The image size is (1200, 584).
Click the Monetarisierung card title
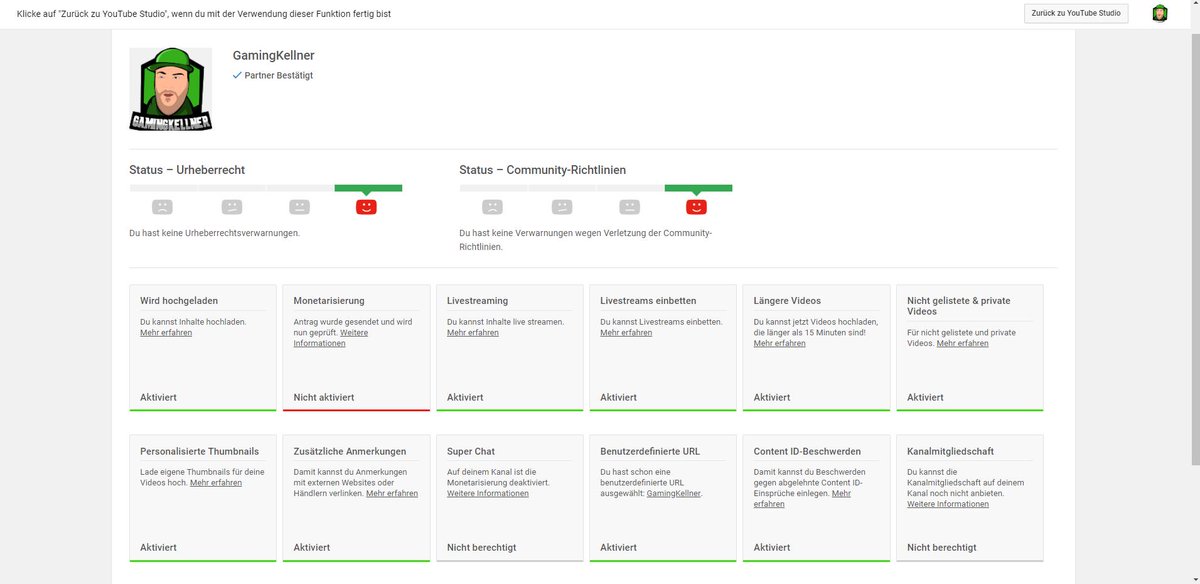(x=329, y=300)
